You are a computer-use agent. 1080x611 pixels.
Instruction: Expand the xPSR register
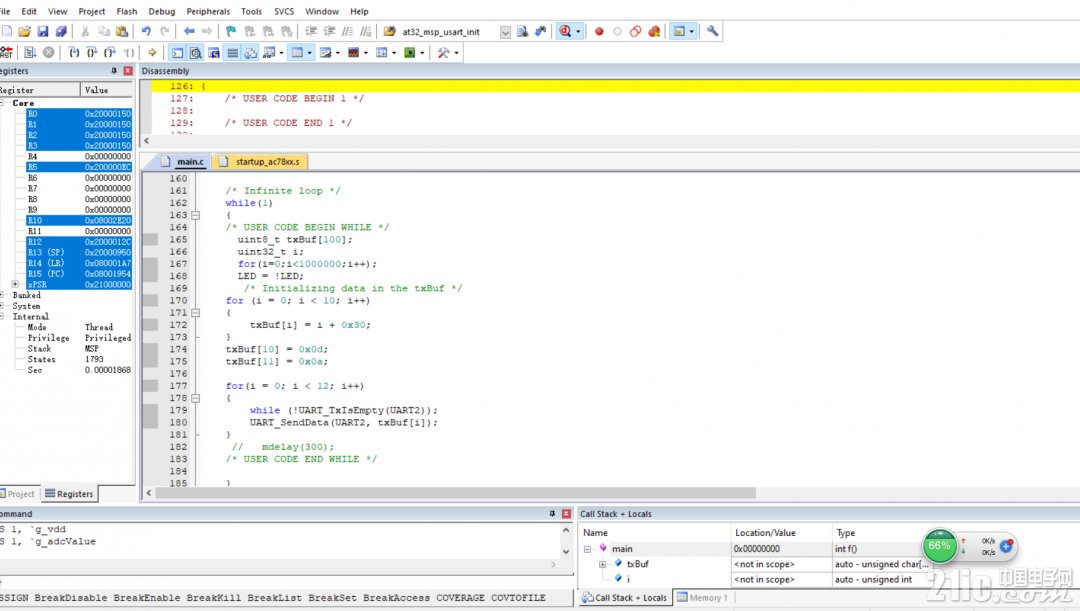point(15,284)
